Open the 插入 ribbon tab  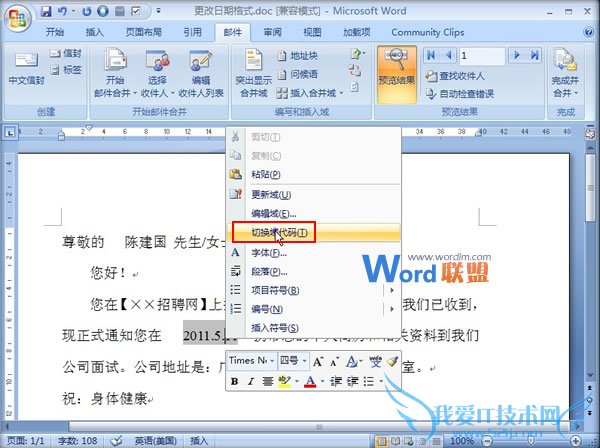pos(95,32)
